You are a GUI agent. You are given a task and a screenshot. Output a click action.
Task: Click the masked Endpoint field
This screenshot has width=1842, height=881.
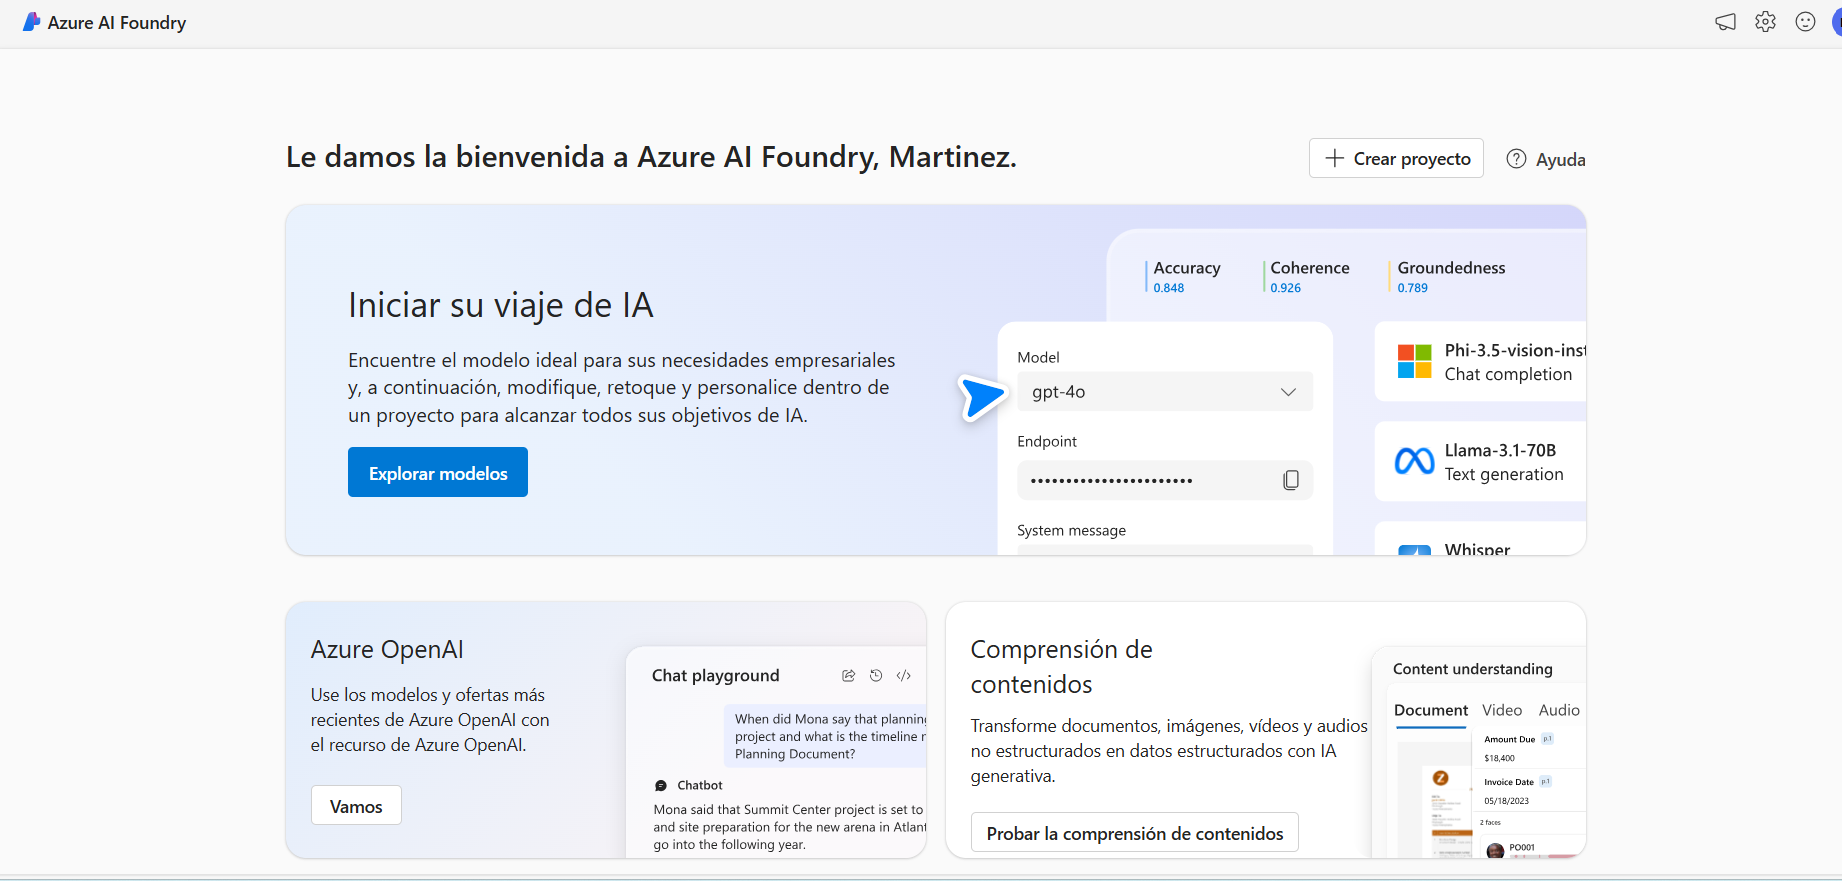[x=1165, y=480]
